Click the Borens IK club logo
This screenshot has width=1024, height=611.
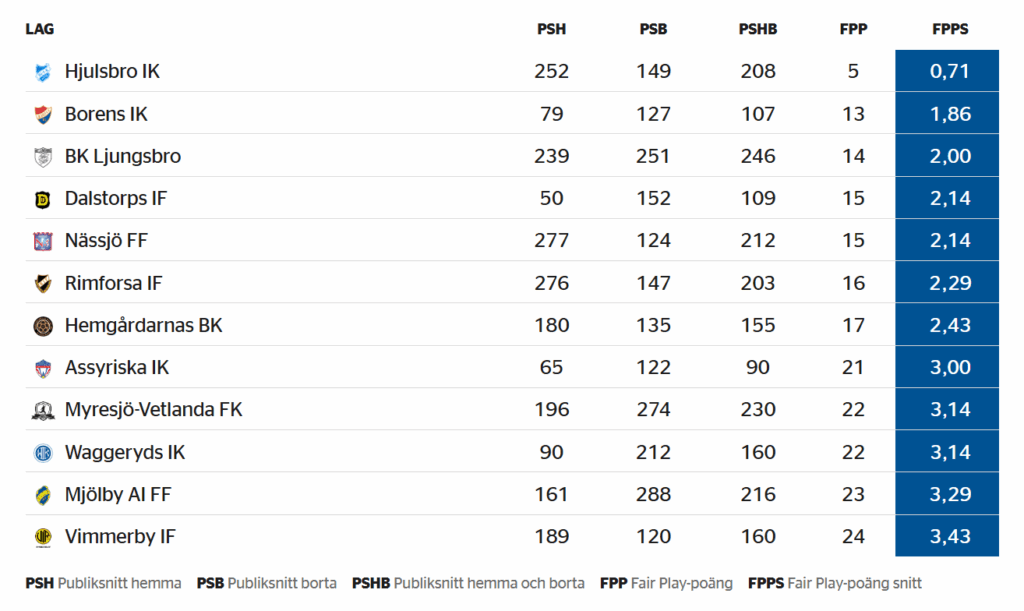tap(43, 114)
